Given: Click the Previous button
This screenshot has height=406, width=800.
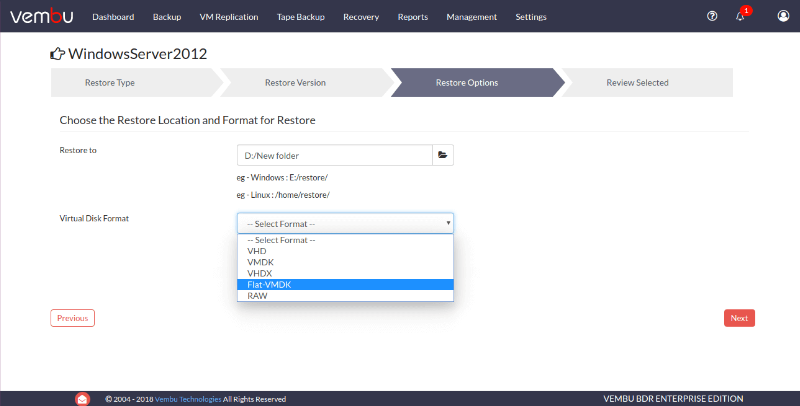Looking at the screenshot, I should coord(72,318).
